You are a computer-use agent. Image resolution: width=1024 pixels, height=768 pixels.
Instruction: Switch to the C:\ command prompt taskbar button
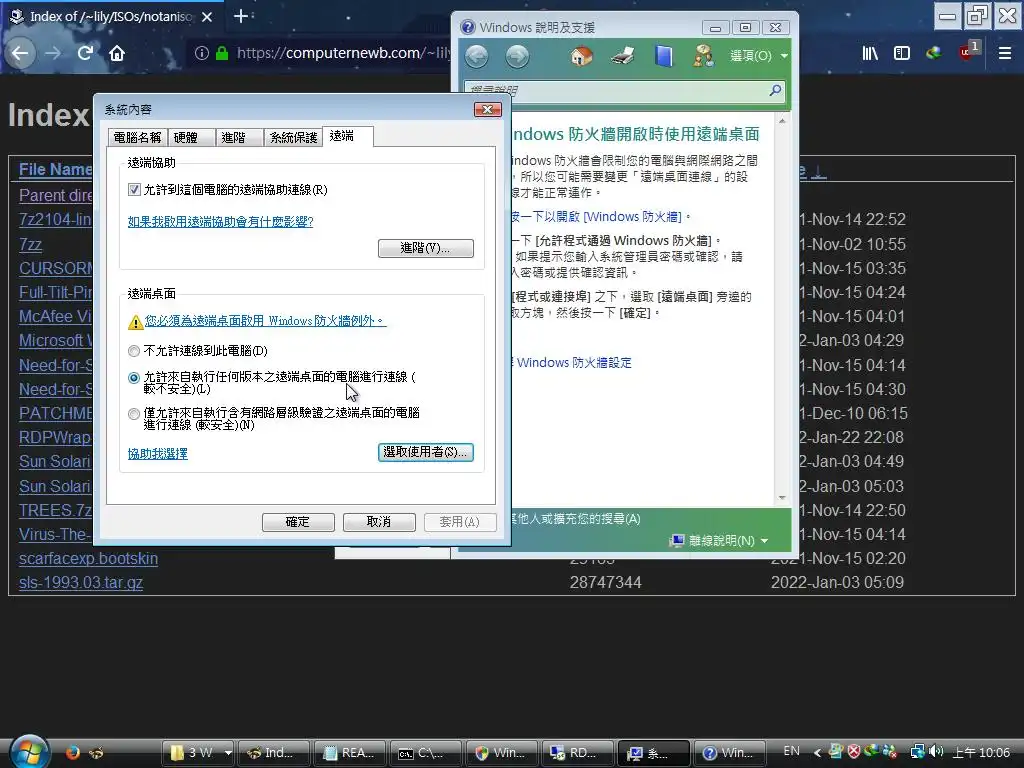424,752
